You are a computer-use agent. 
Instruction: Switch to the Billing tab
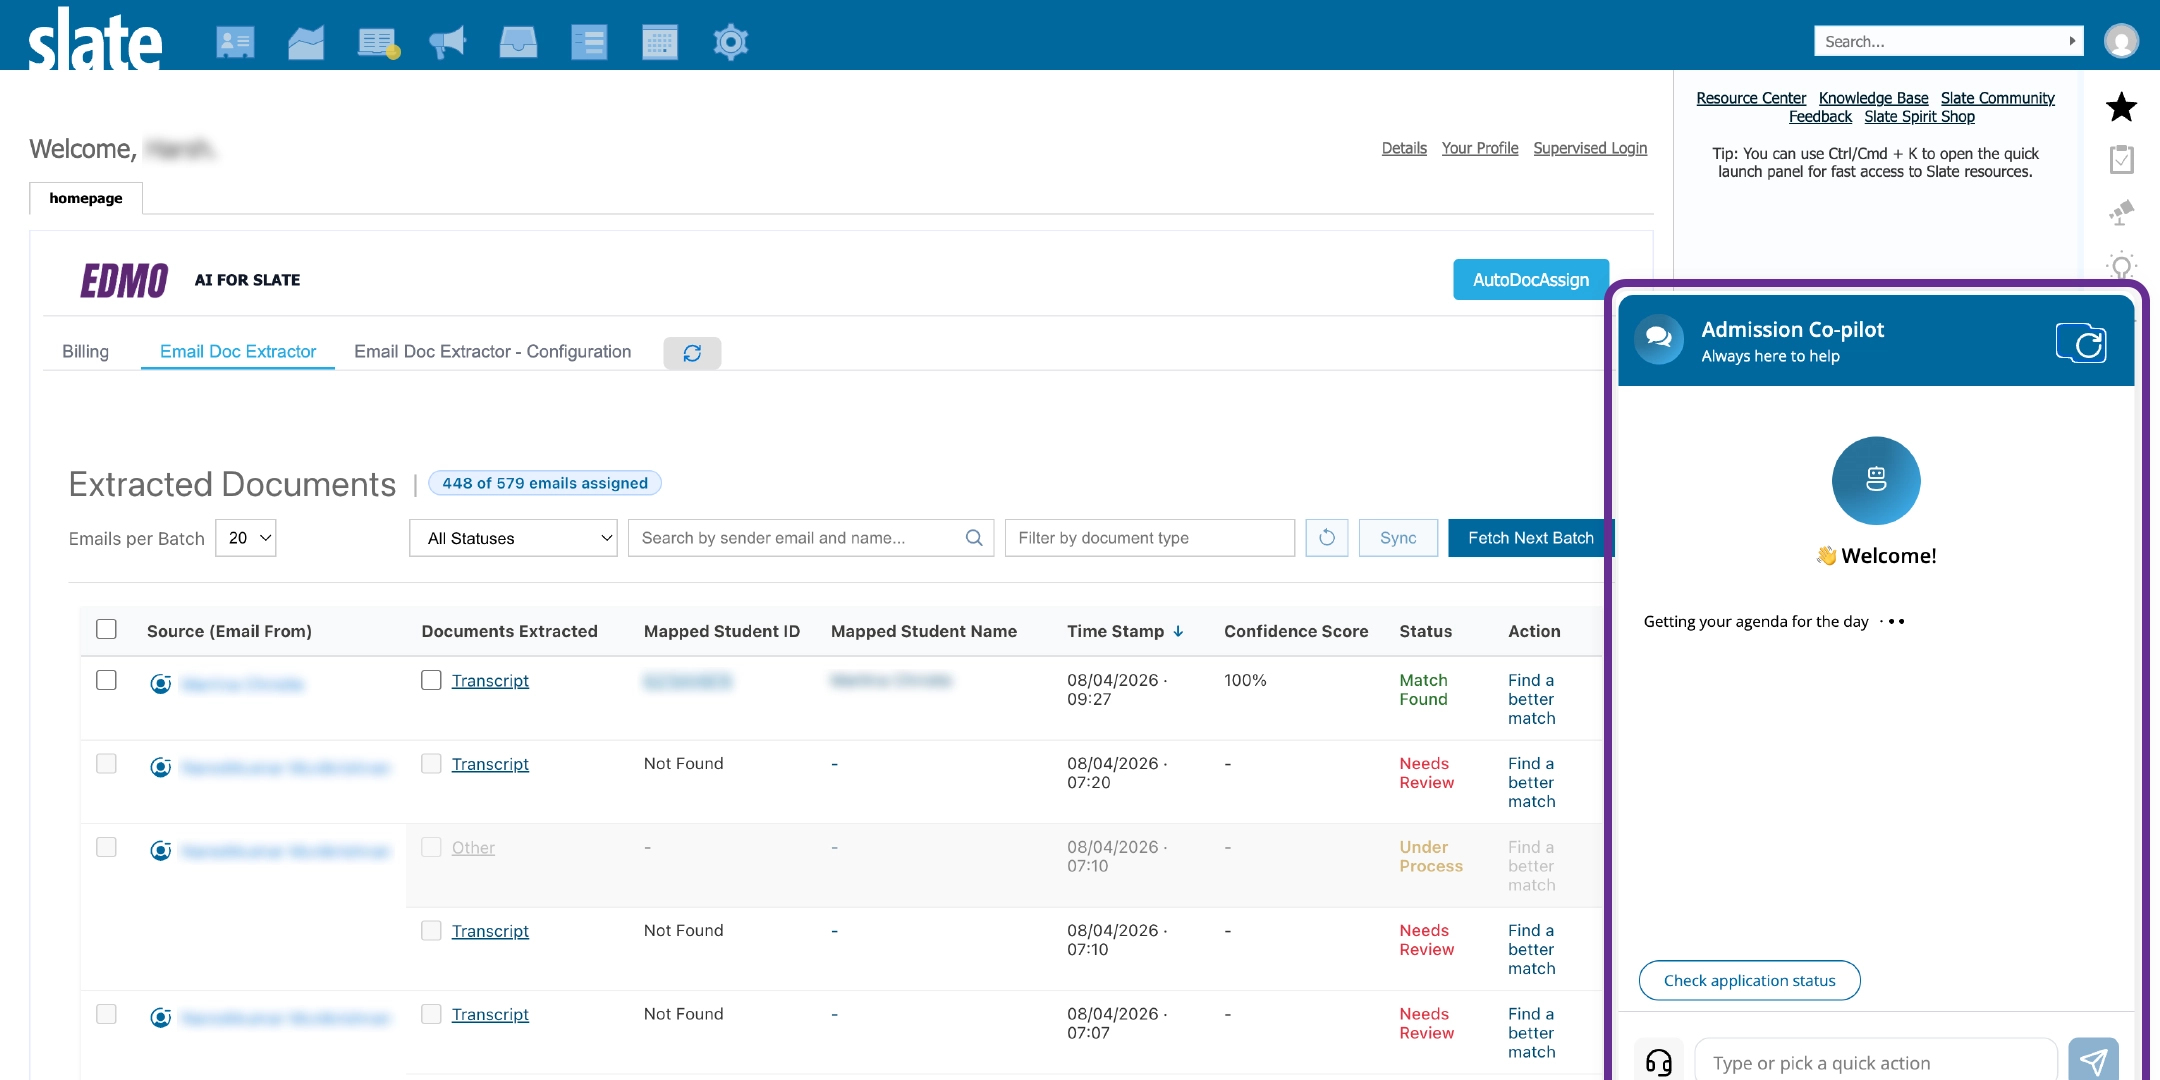(x=85, y=352)
